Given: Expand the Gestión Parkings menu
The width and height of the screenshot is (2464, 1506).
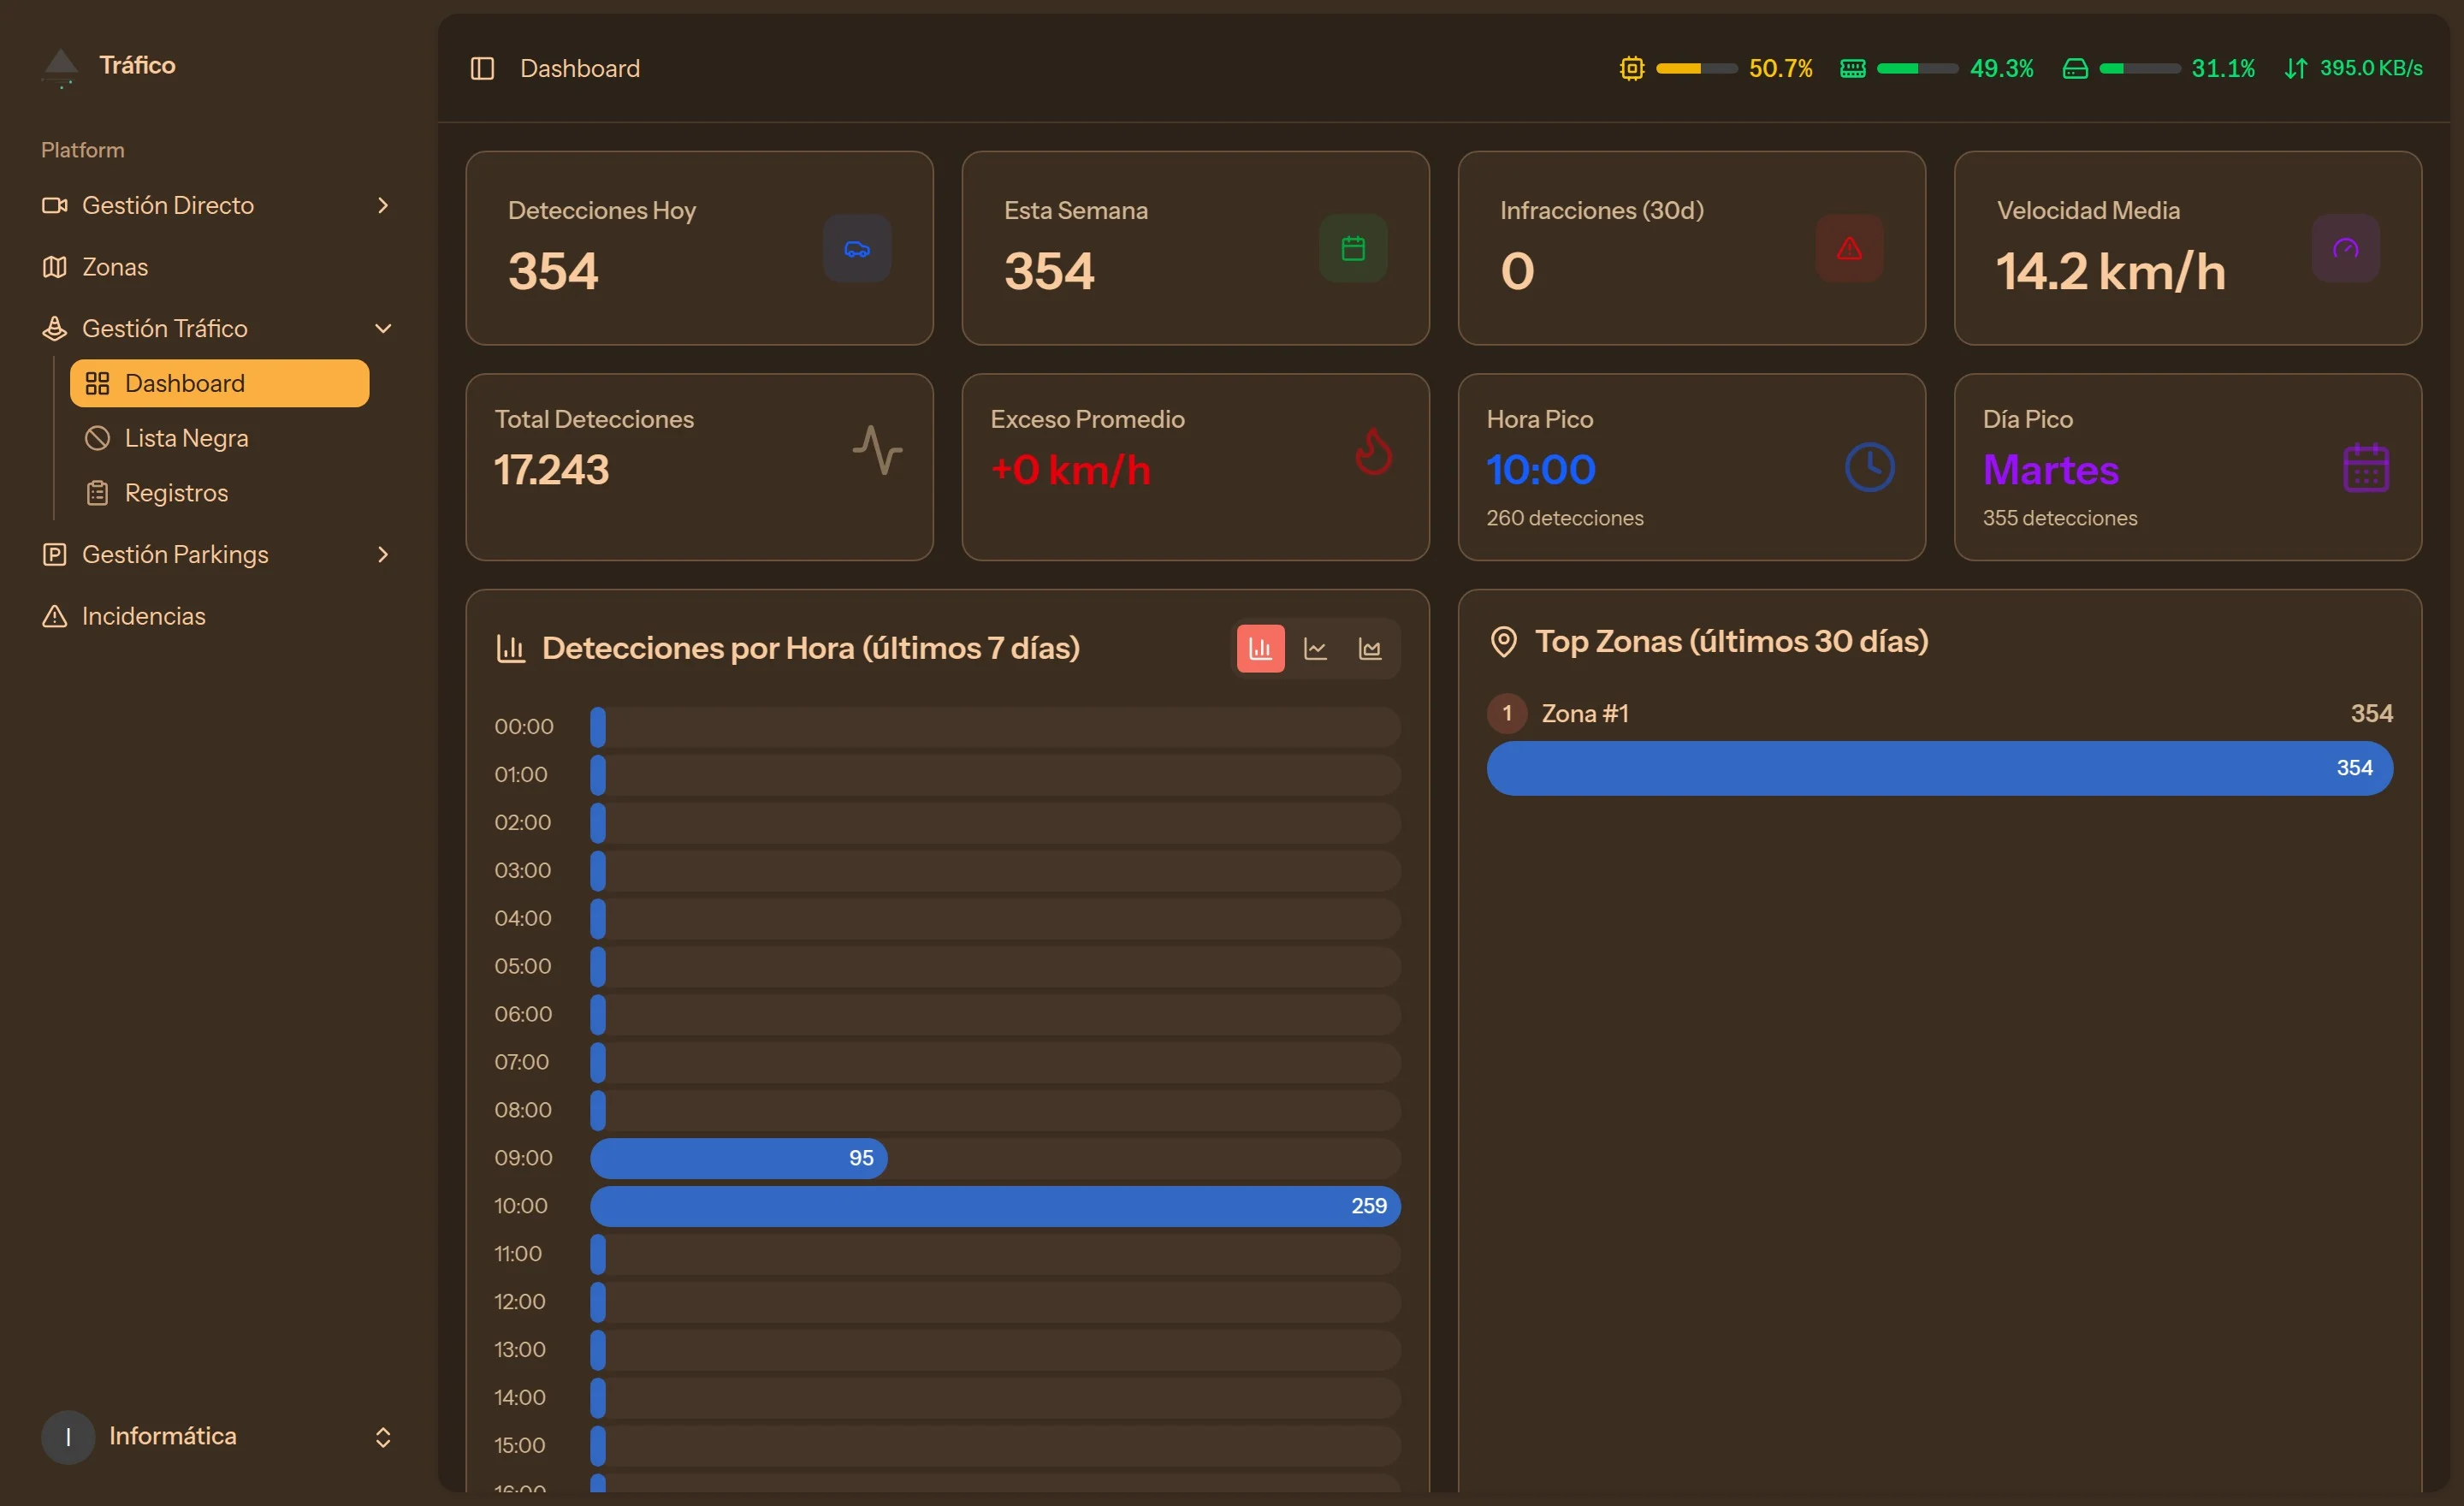Looking at the screenshot, I should pos(217,554).
